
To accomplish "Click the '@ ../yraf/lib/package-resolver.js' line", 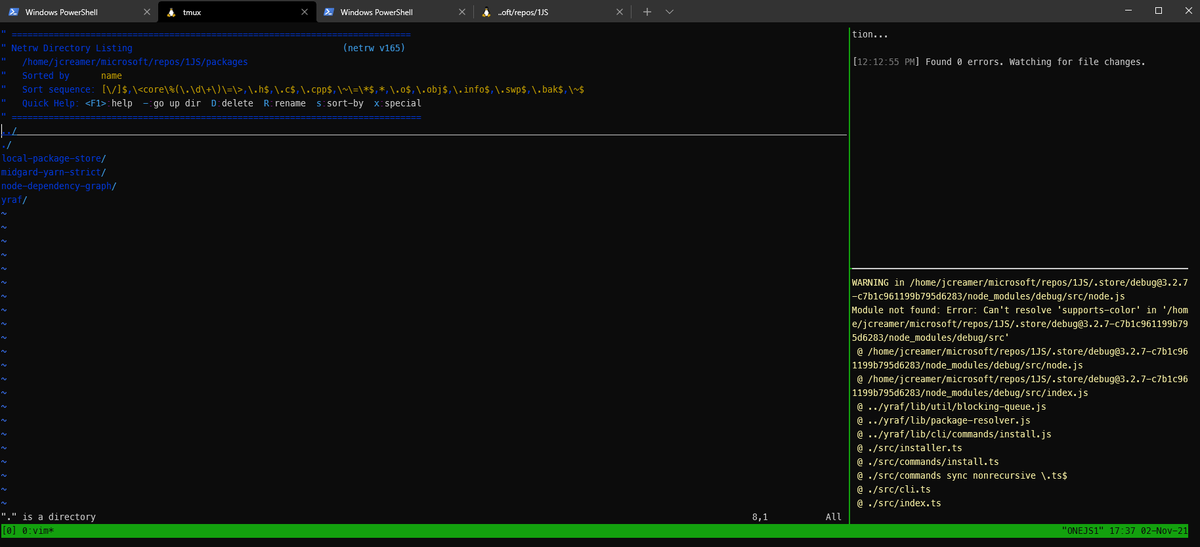I will pyautogui.click(x=945, y=421).
